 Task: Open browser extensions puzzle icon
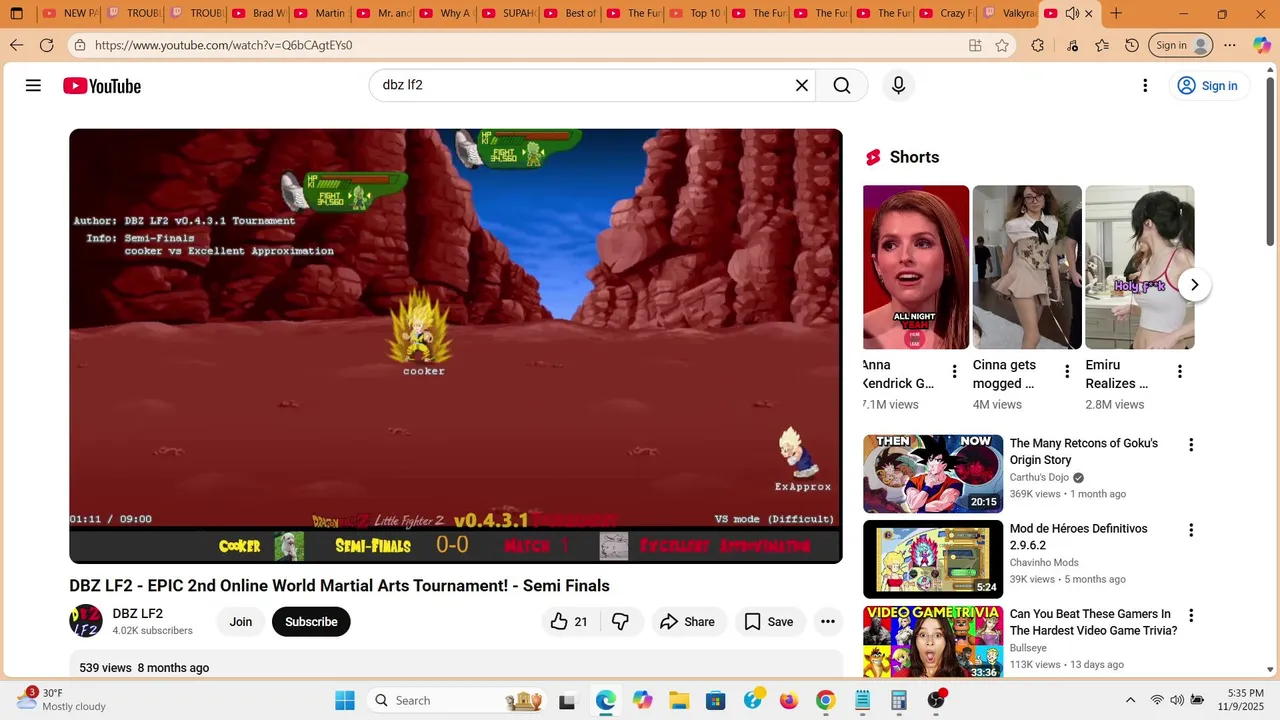point(1038,45)
